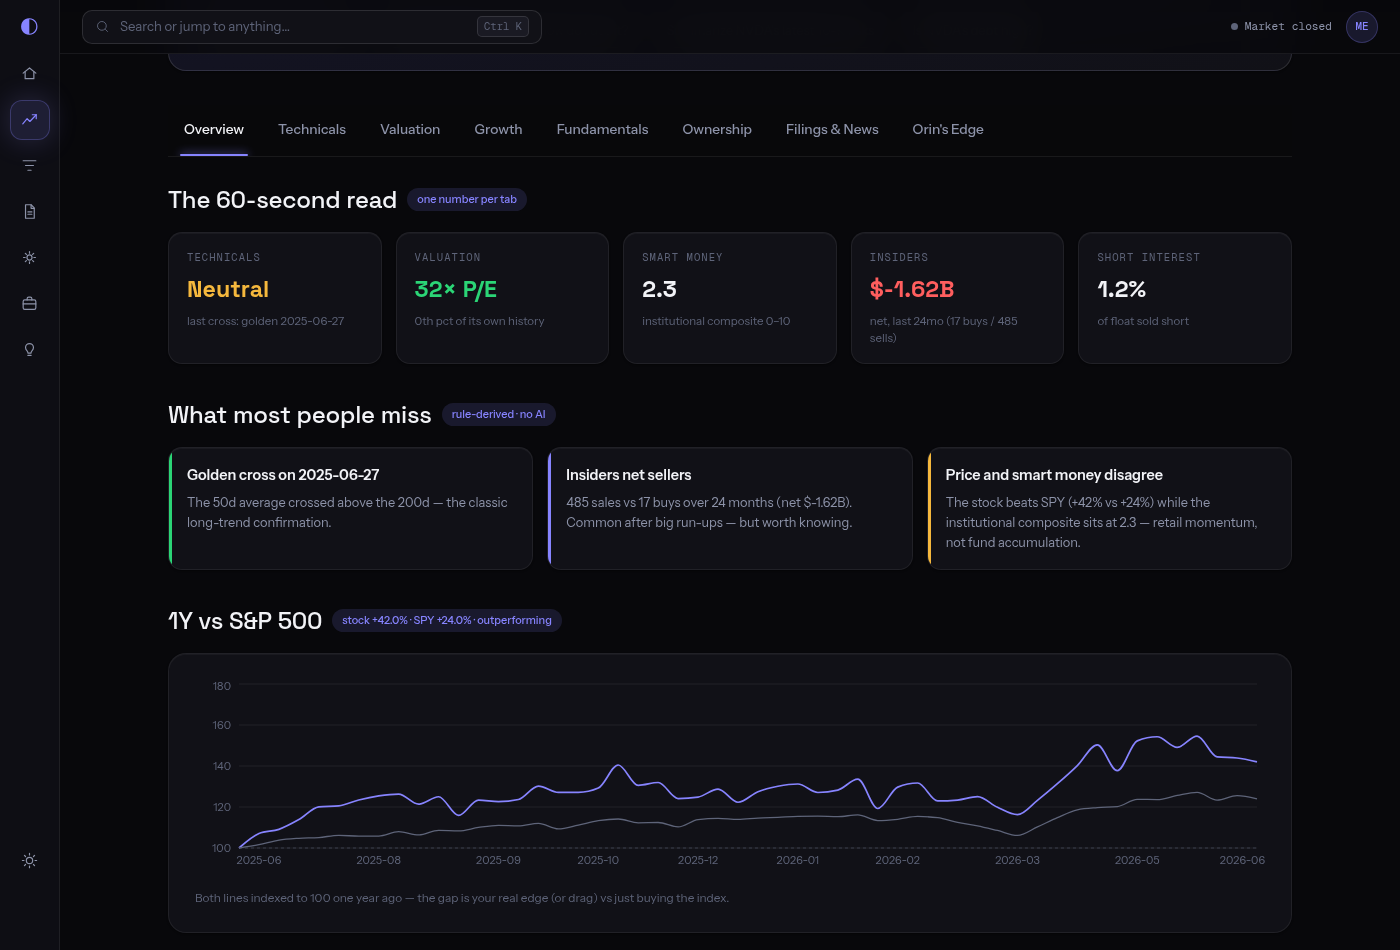Open the document reports sidebar icon

point(29,211)
